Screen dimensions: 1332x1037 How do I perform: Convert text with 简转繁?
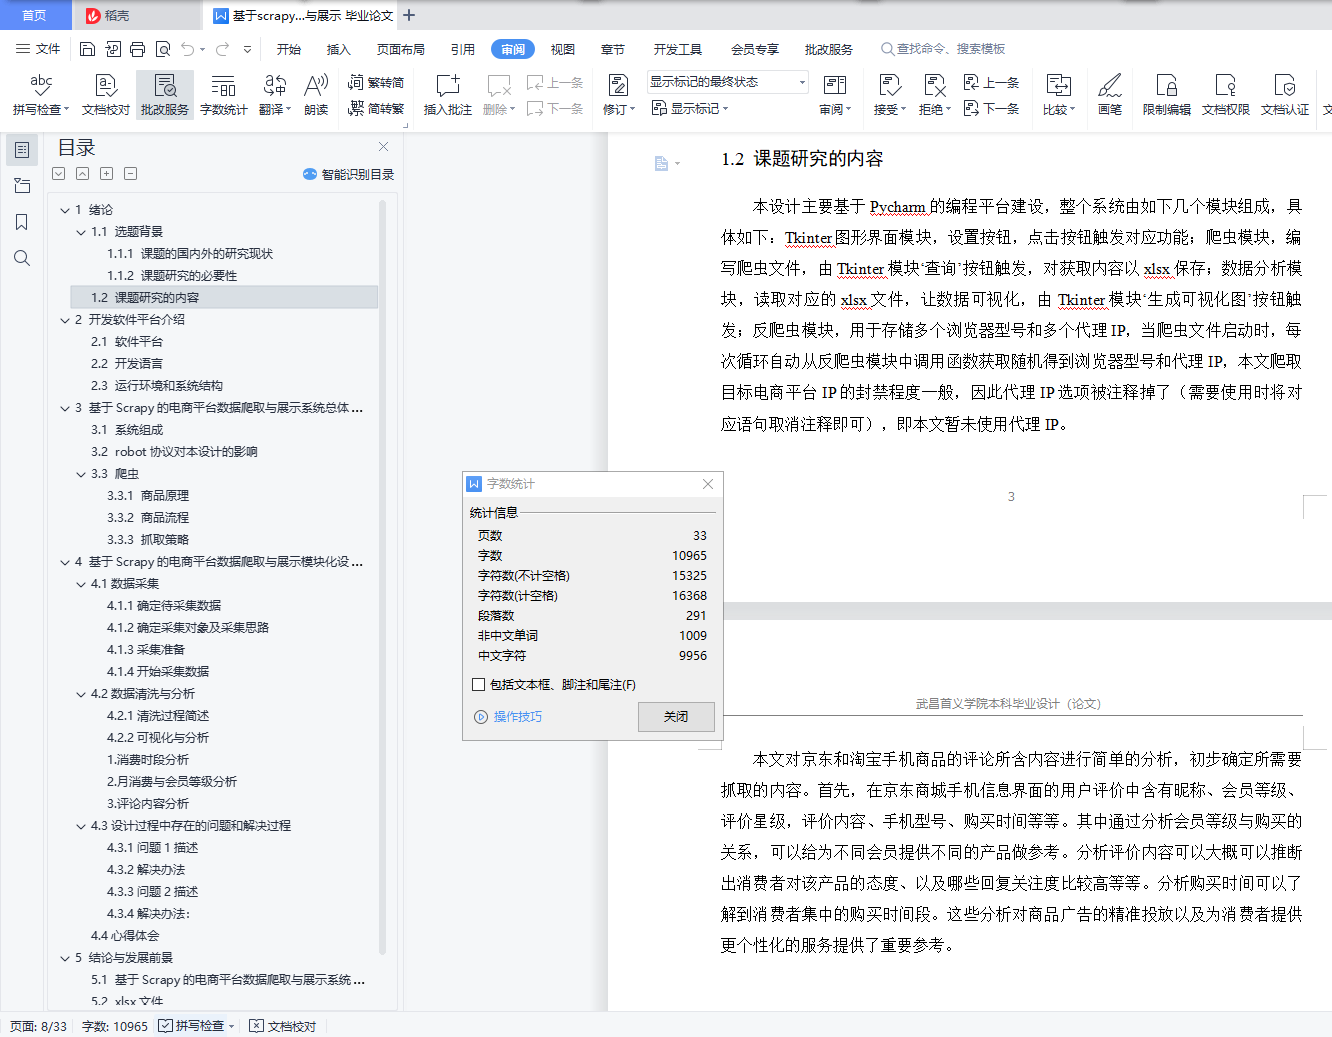click(376, 108)
